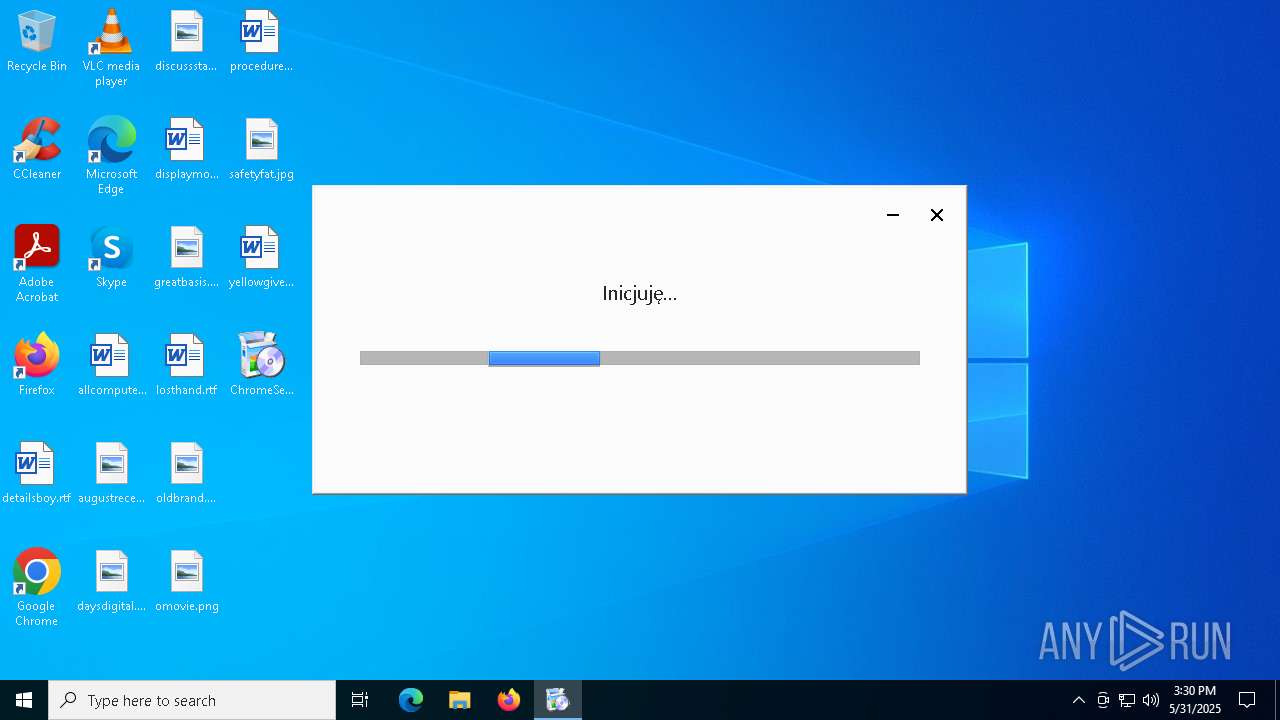The height and width of the screenshot is (720, 1280).
Task: Launch Firefox desktop shortcut
Action: coord(37,366)
